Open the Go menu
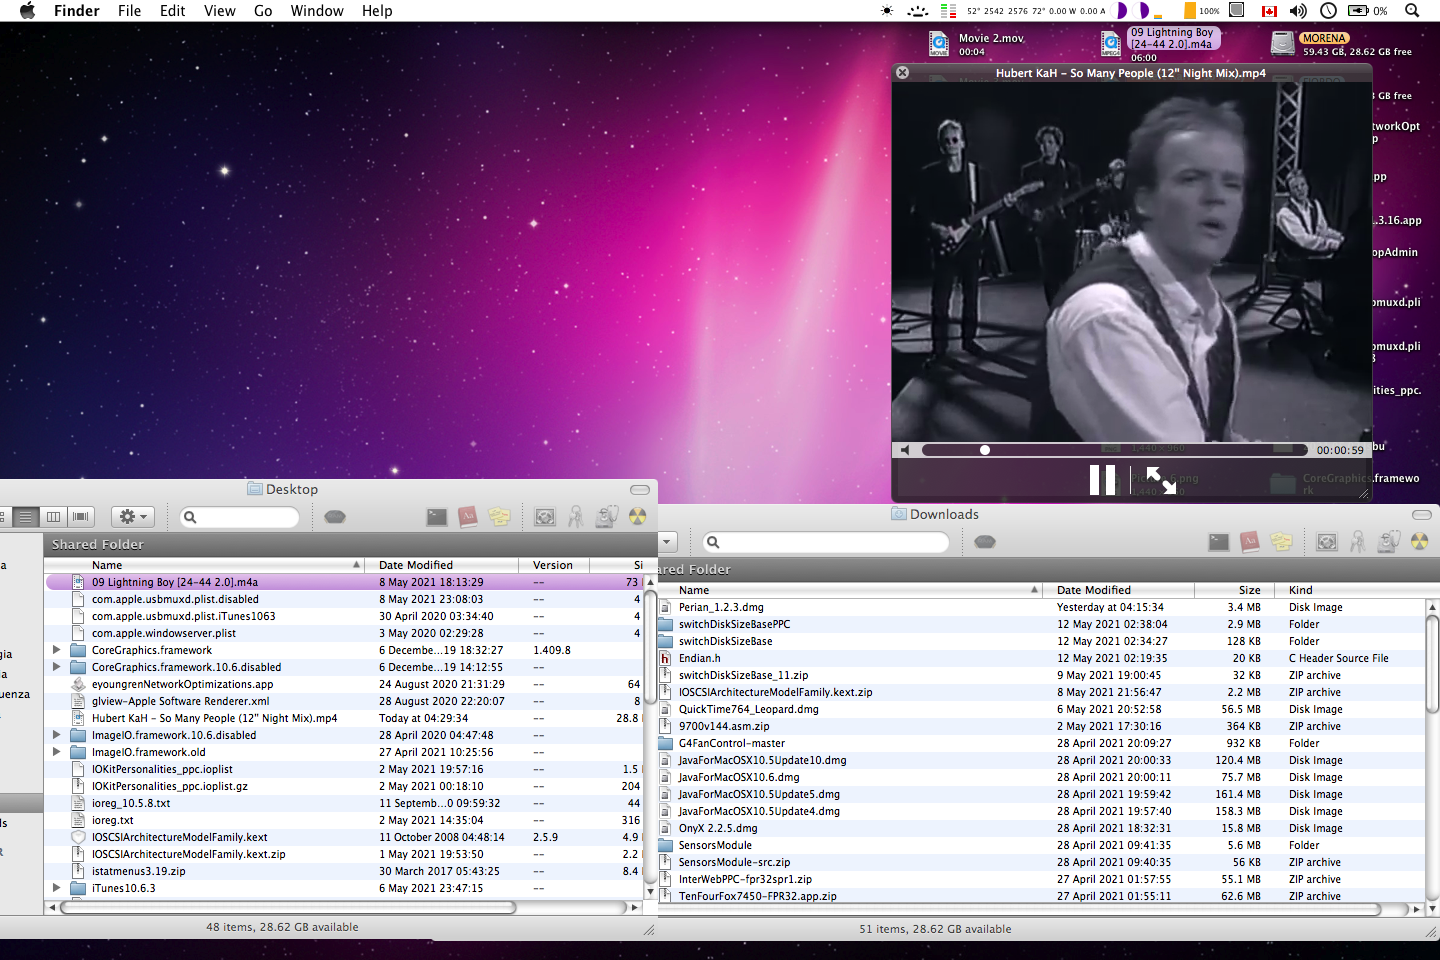Image resolution: width=1440 pixels, height=960 pixels. click(x=263, y=11)
